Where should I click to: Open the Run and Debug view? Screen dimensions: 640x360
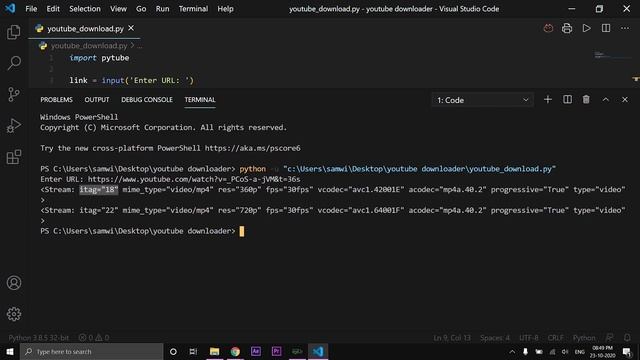pyautogui.click(x=13, y=126)
